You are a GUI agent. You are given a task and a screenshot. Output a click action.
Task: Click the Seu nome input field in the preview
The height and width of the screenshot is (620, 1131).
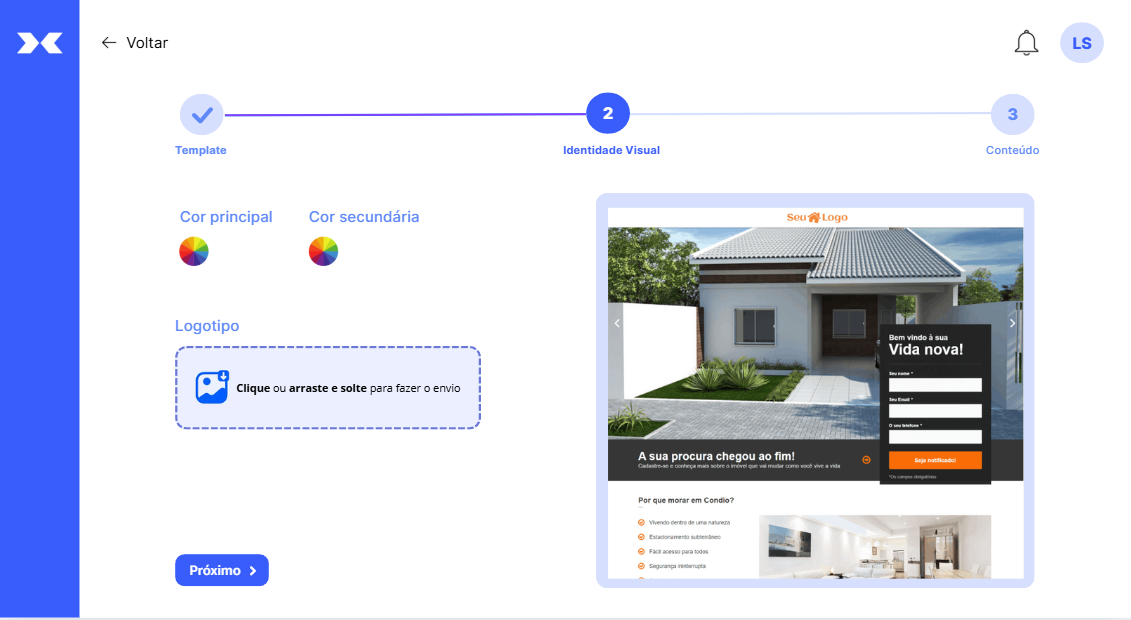click(934, 384)
